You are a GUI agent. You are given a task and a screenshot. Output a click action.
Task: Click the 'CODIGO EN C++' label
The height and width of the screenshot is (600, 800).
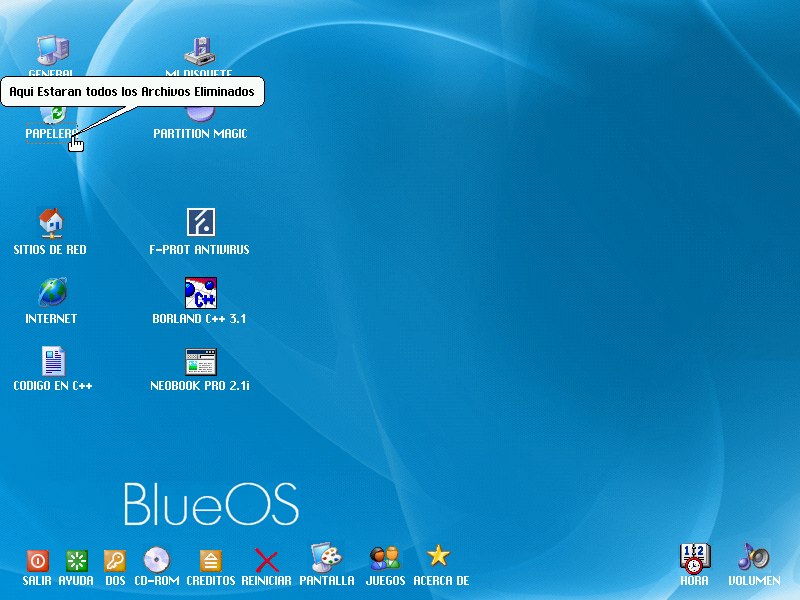tap(53, 386)
